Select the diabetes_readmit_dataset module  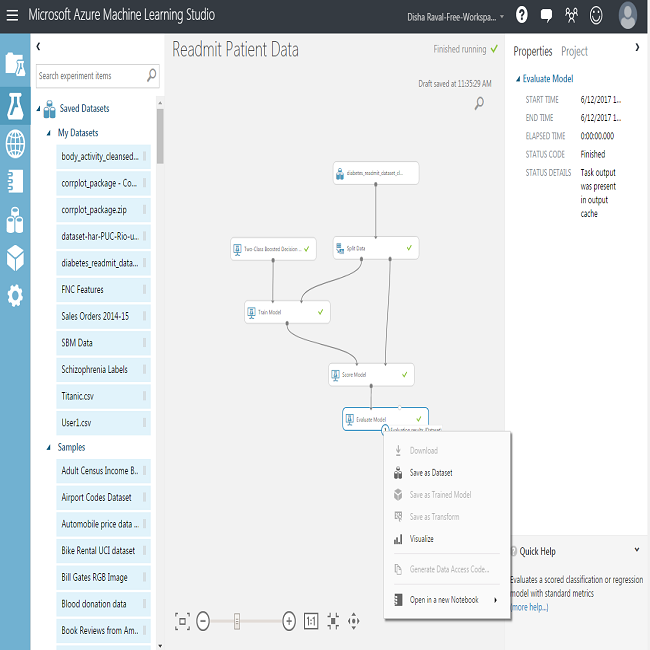pyautogui.click(x=376, y=173)
